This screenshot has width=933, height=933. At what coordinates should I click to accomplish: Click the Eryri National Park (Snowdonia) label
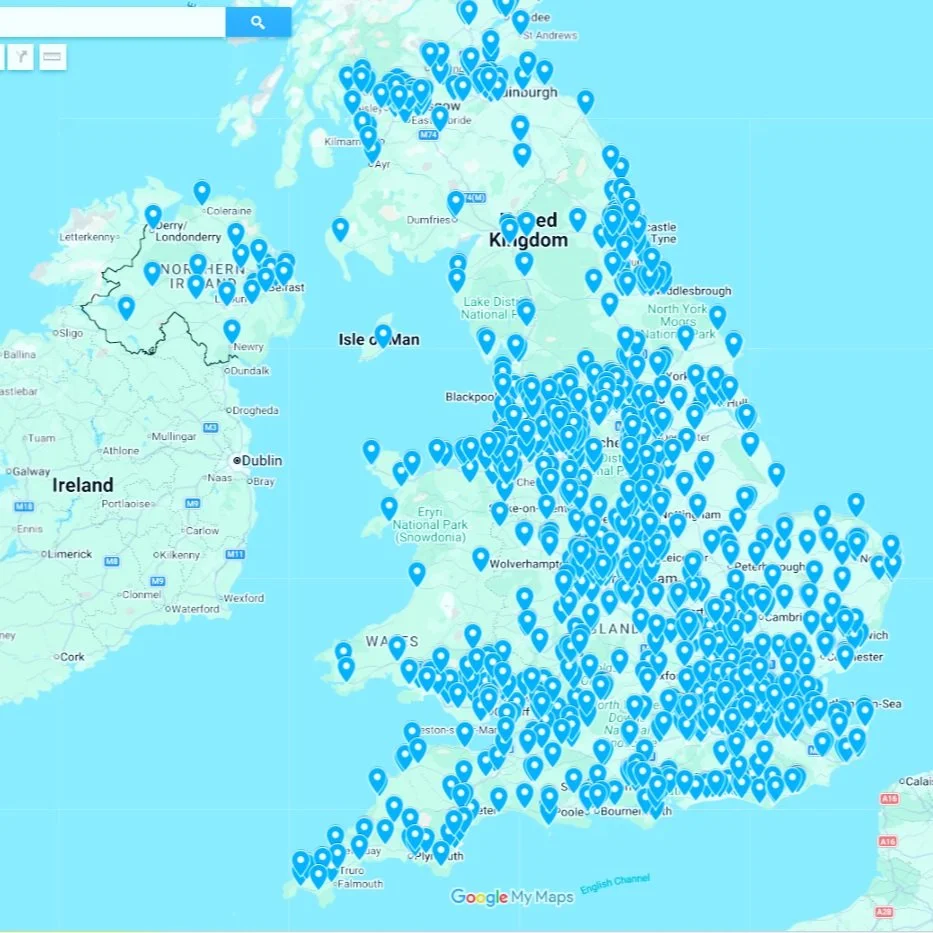click(x=430, y=524)
